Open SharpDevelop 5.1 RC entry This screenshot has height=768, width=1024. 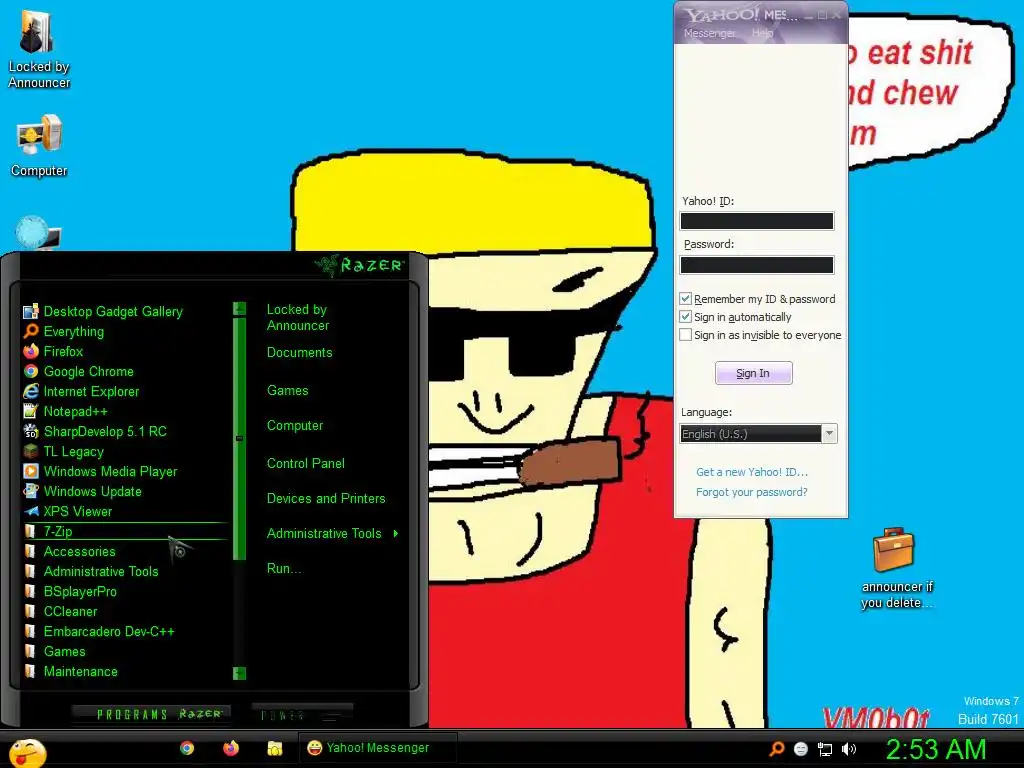[x=95, y=432]
